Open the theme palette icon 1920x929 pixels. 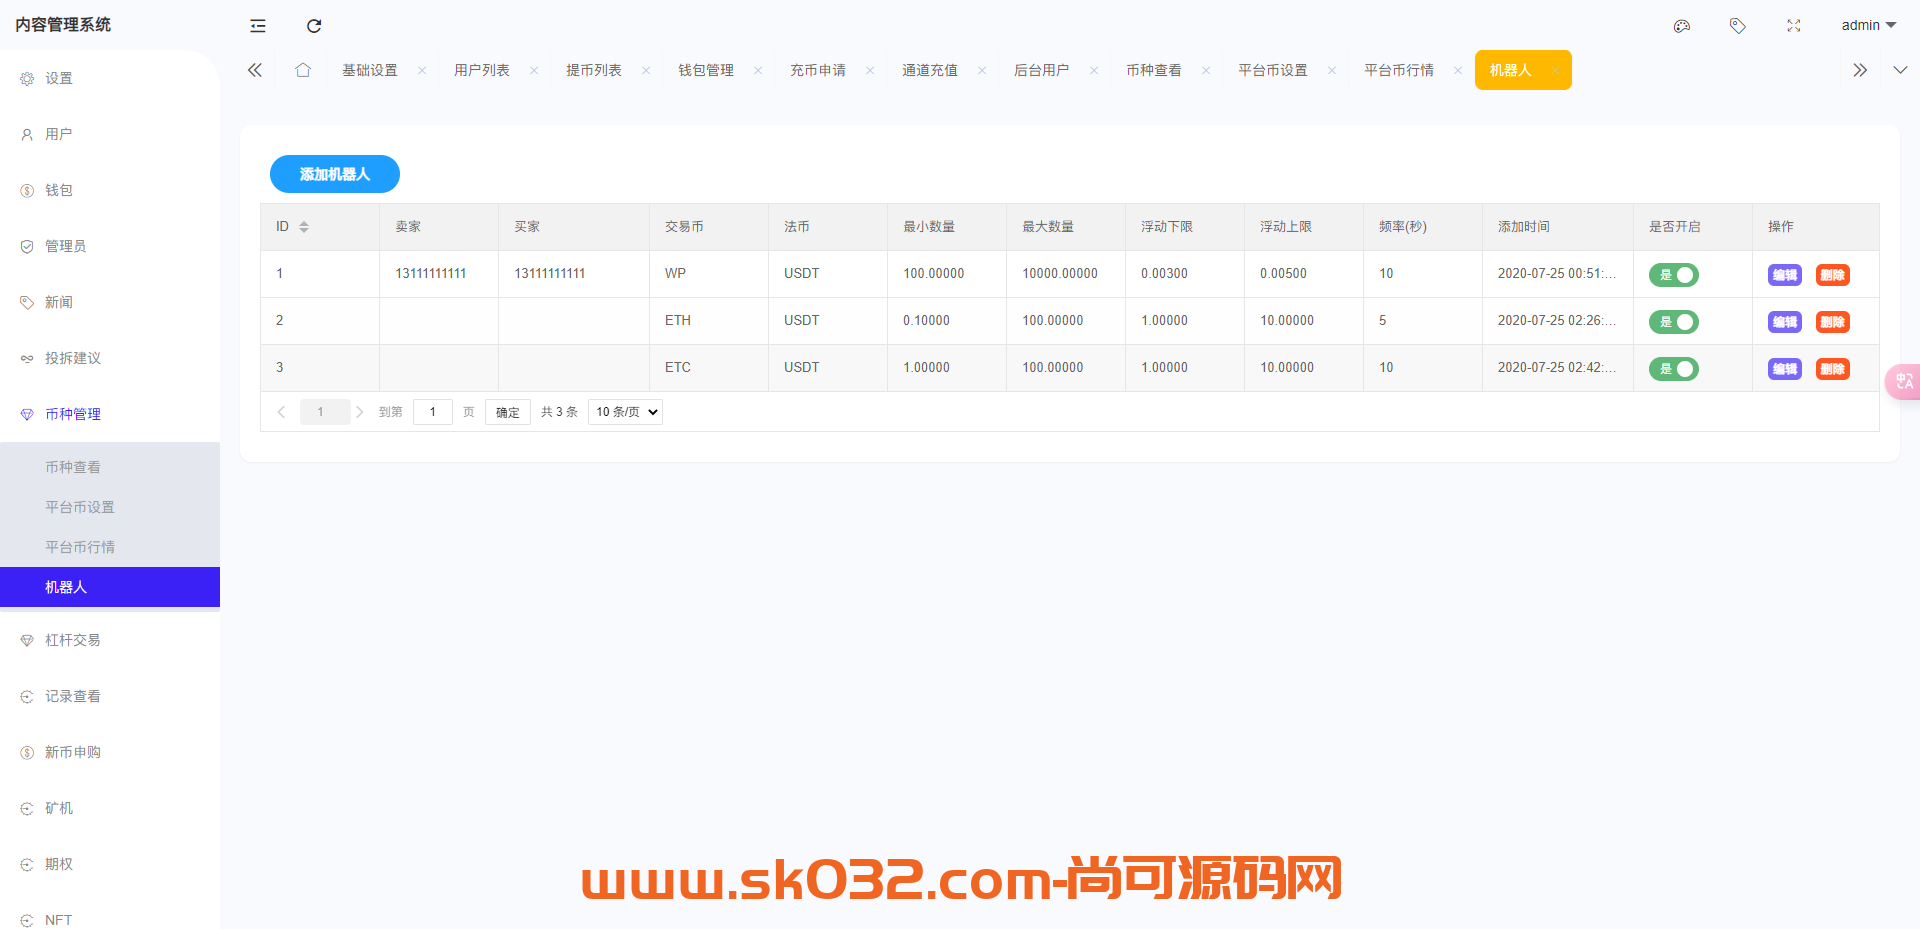tap(1682, 26)
